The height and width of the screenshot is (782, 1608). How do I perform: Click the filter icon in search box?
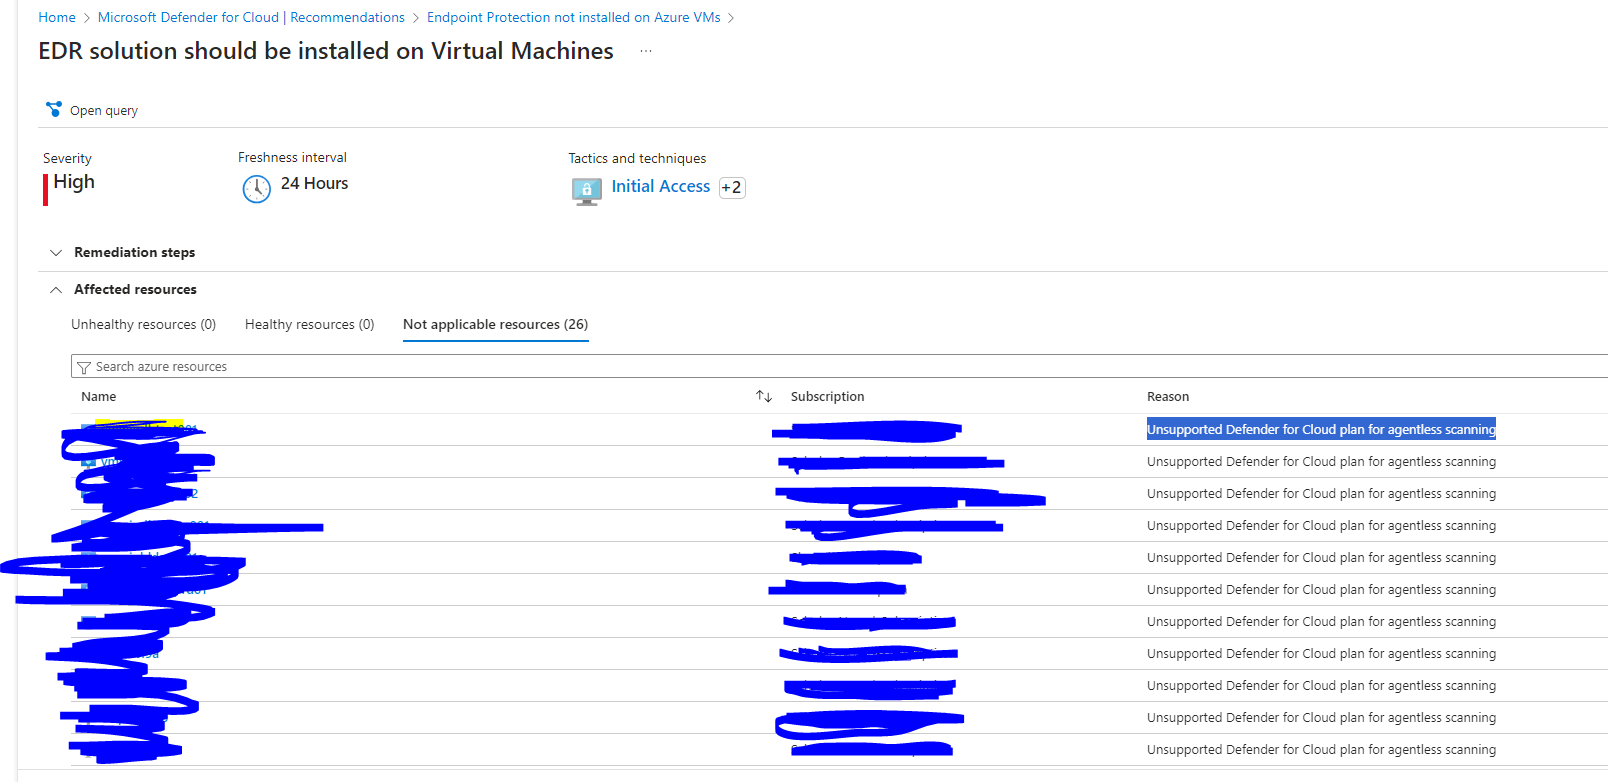pyautogui.click(x=84, y=367)
